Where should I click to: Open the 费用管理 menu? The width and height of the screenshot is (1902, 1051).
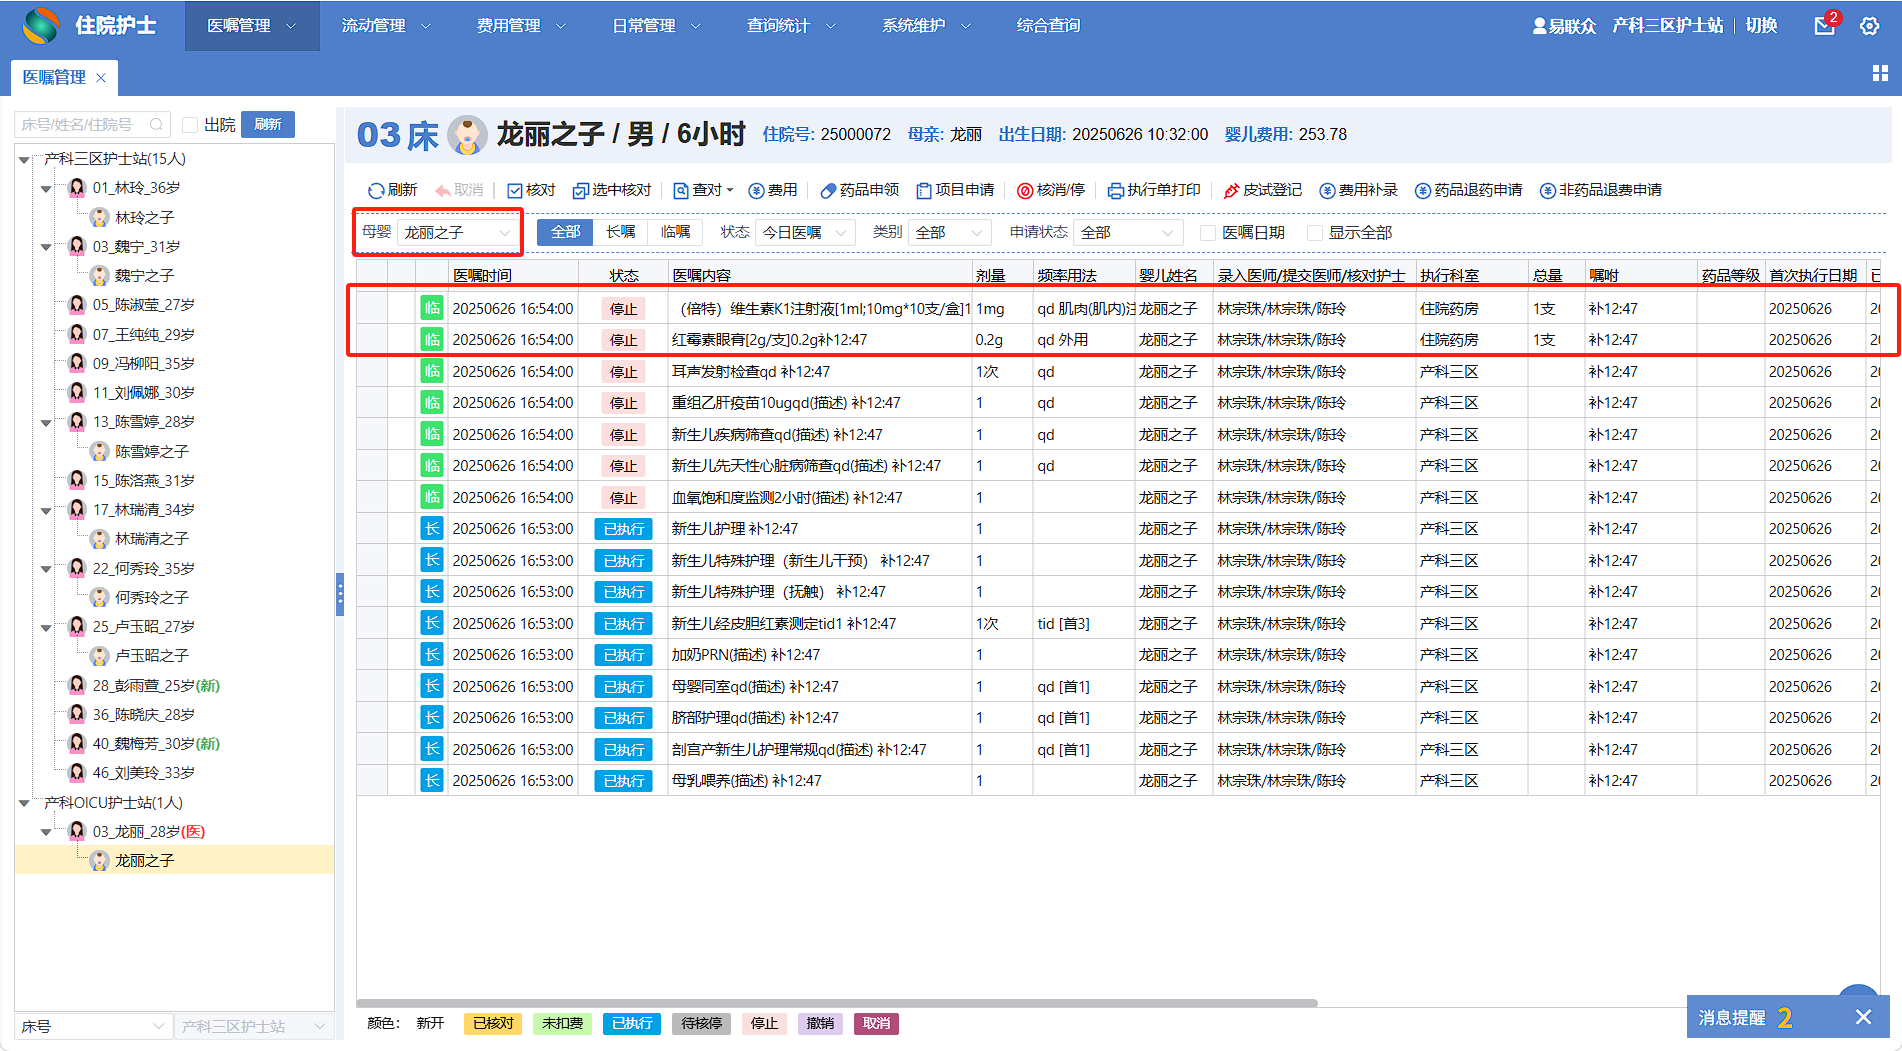click(x=521, y=26)
